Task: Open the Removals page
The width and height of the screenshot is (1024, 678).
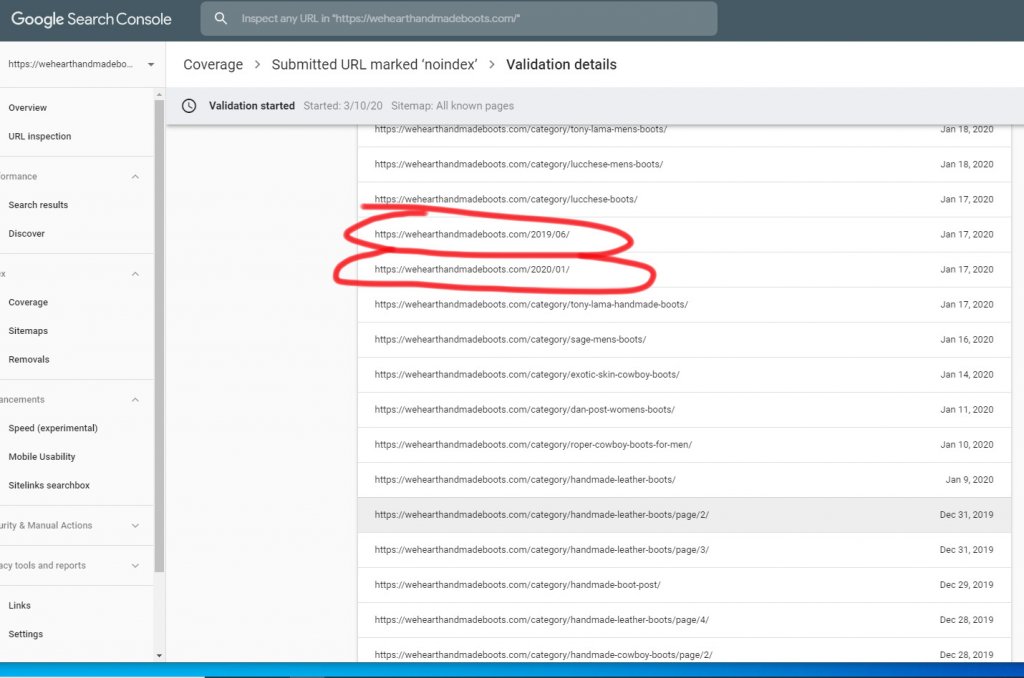Action: [x=29, y=360]
